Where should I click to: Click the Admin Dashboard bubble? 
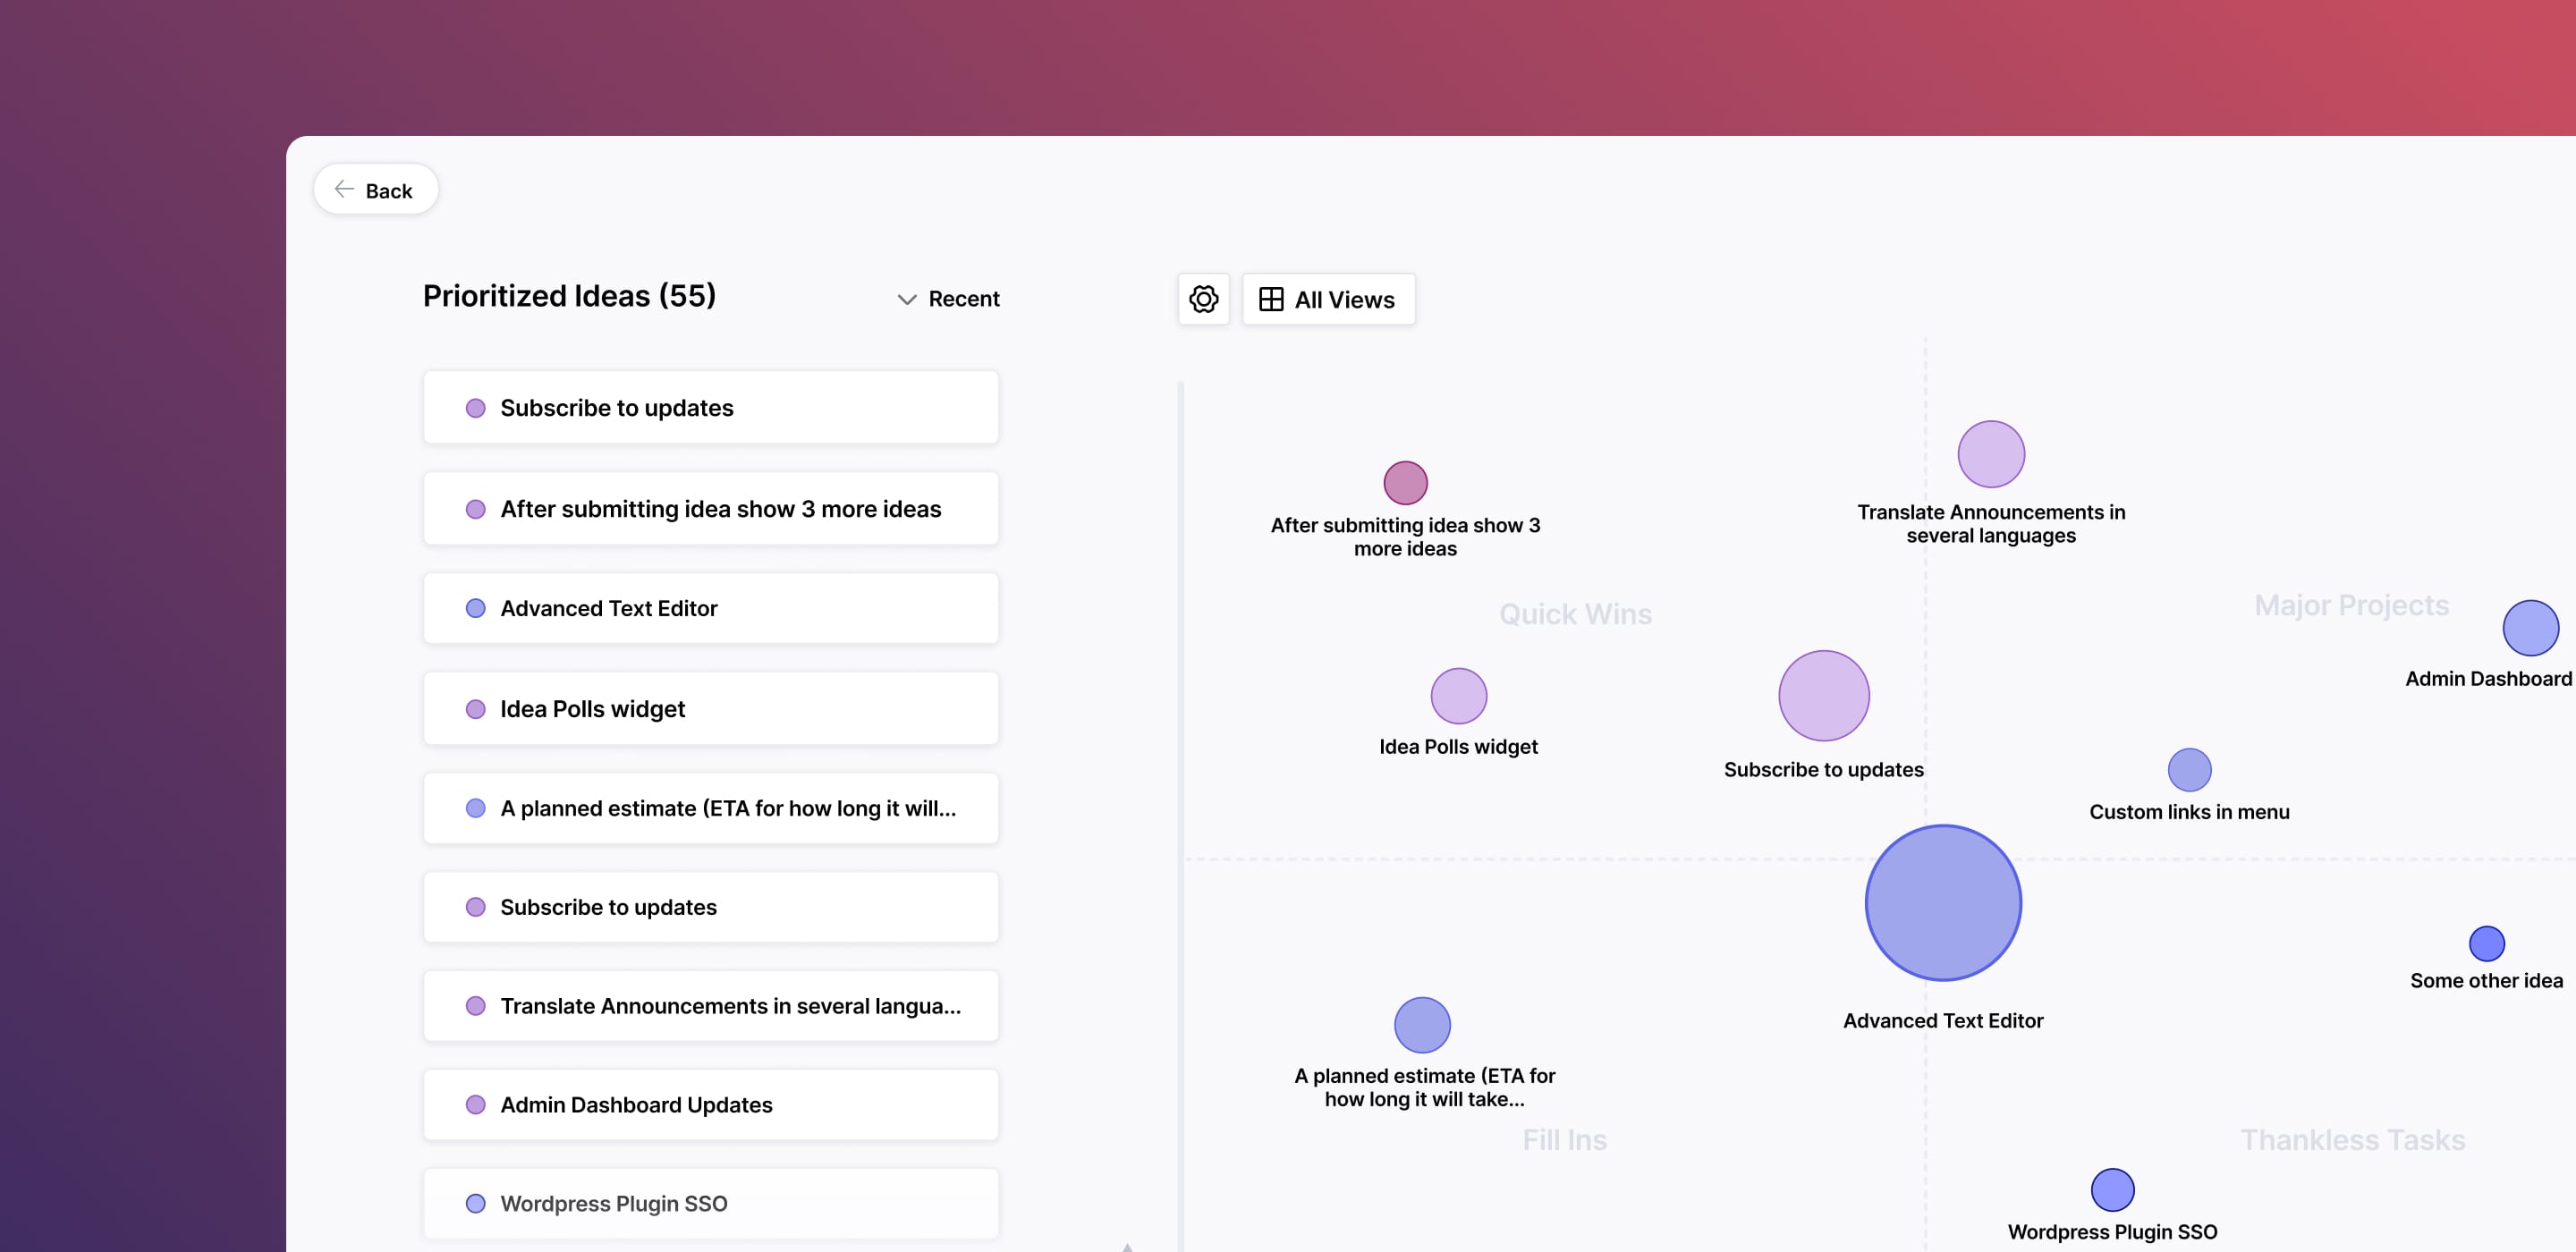2530,628
